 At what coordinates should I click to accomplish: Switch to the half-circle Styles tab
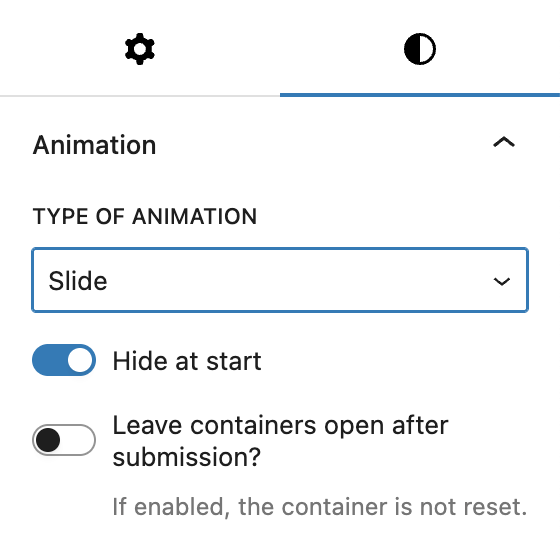(420, 49)
